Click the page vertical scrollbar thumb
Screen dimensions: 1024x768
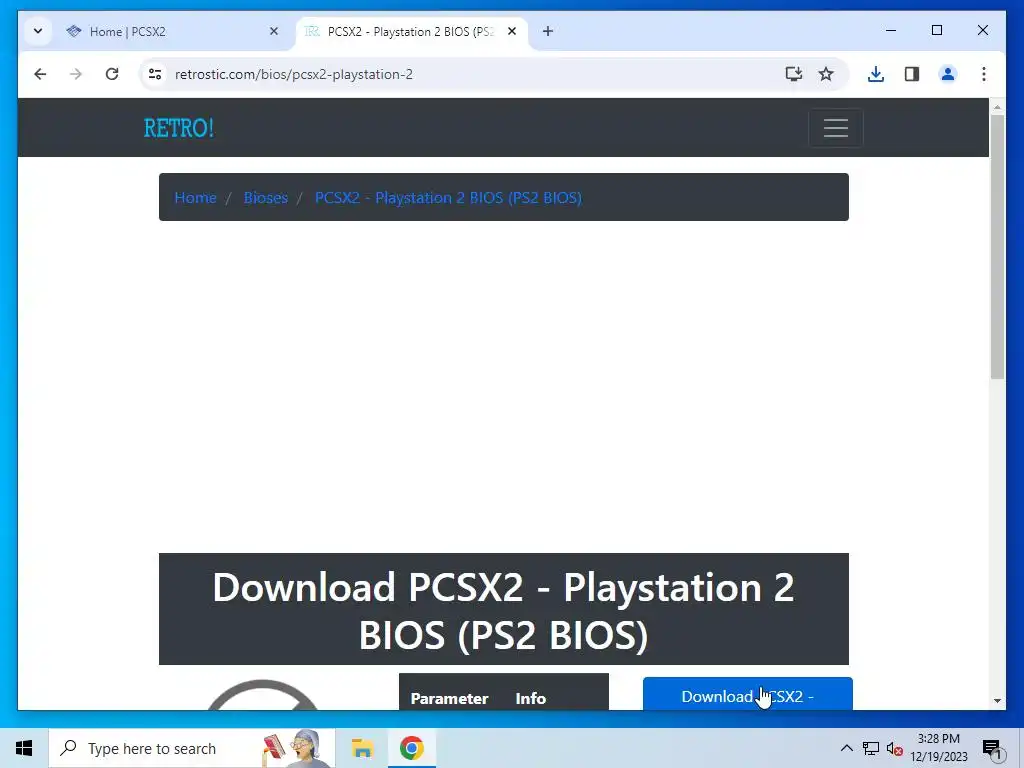click(x=997, y=247)
